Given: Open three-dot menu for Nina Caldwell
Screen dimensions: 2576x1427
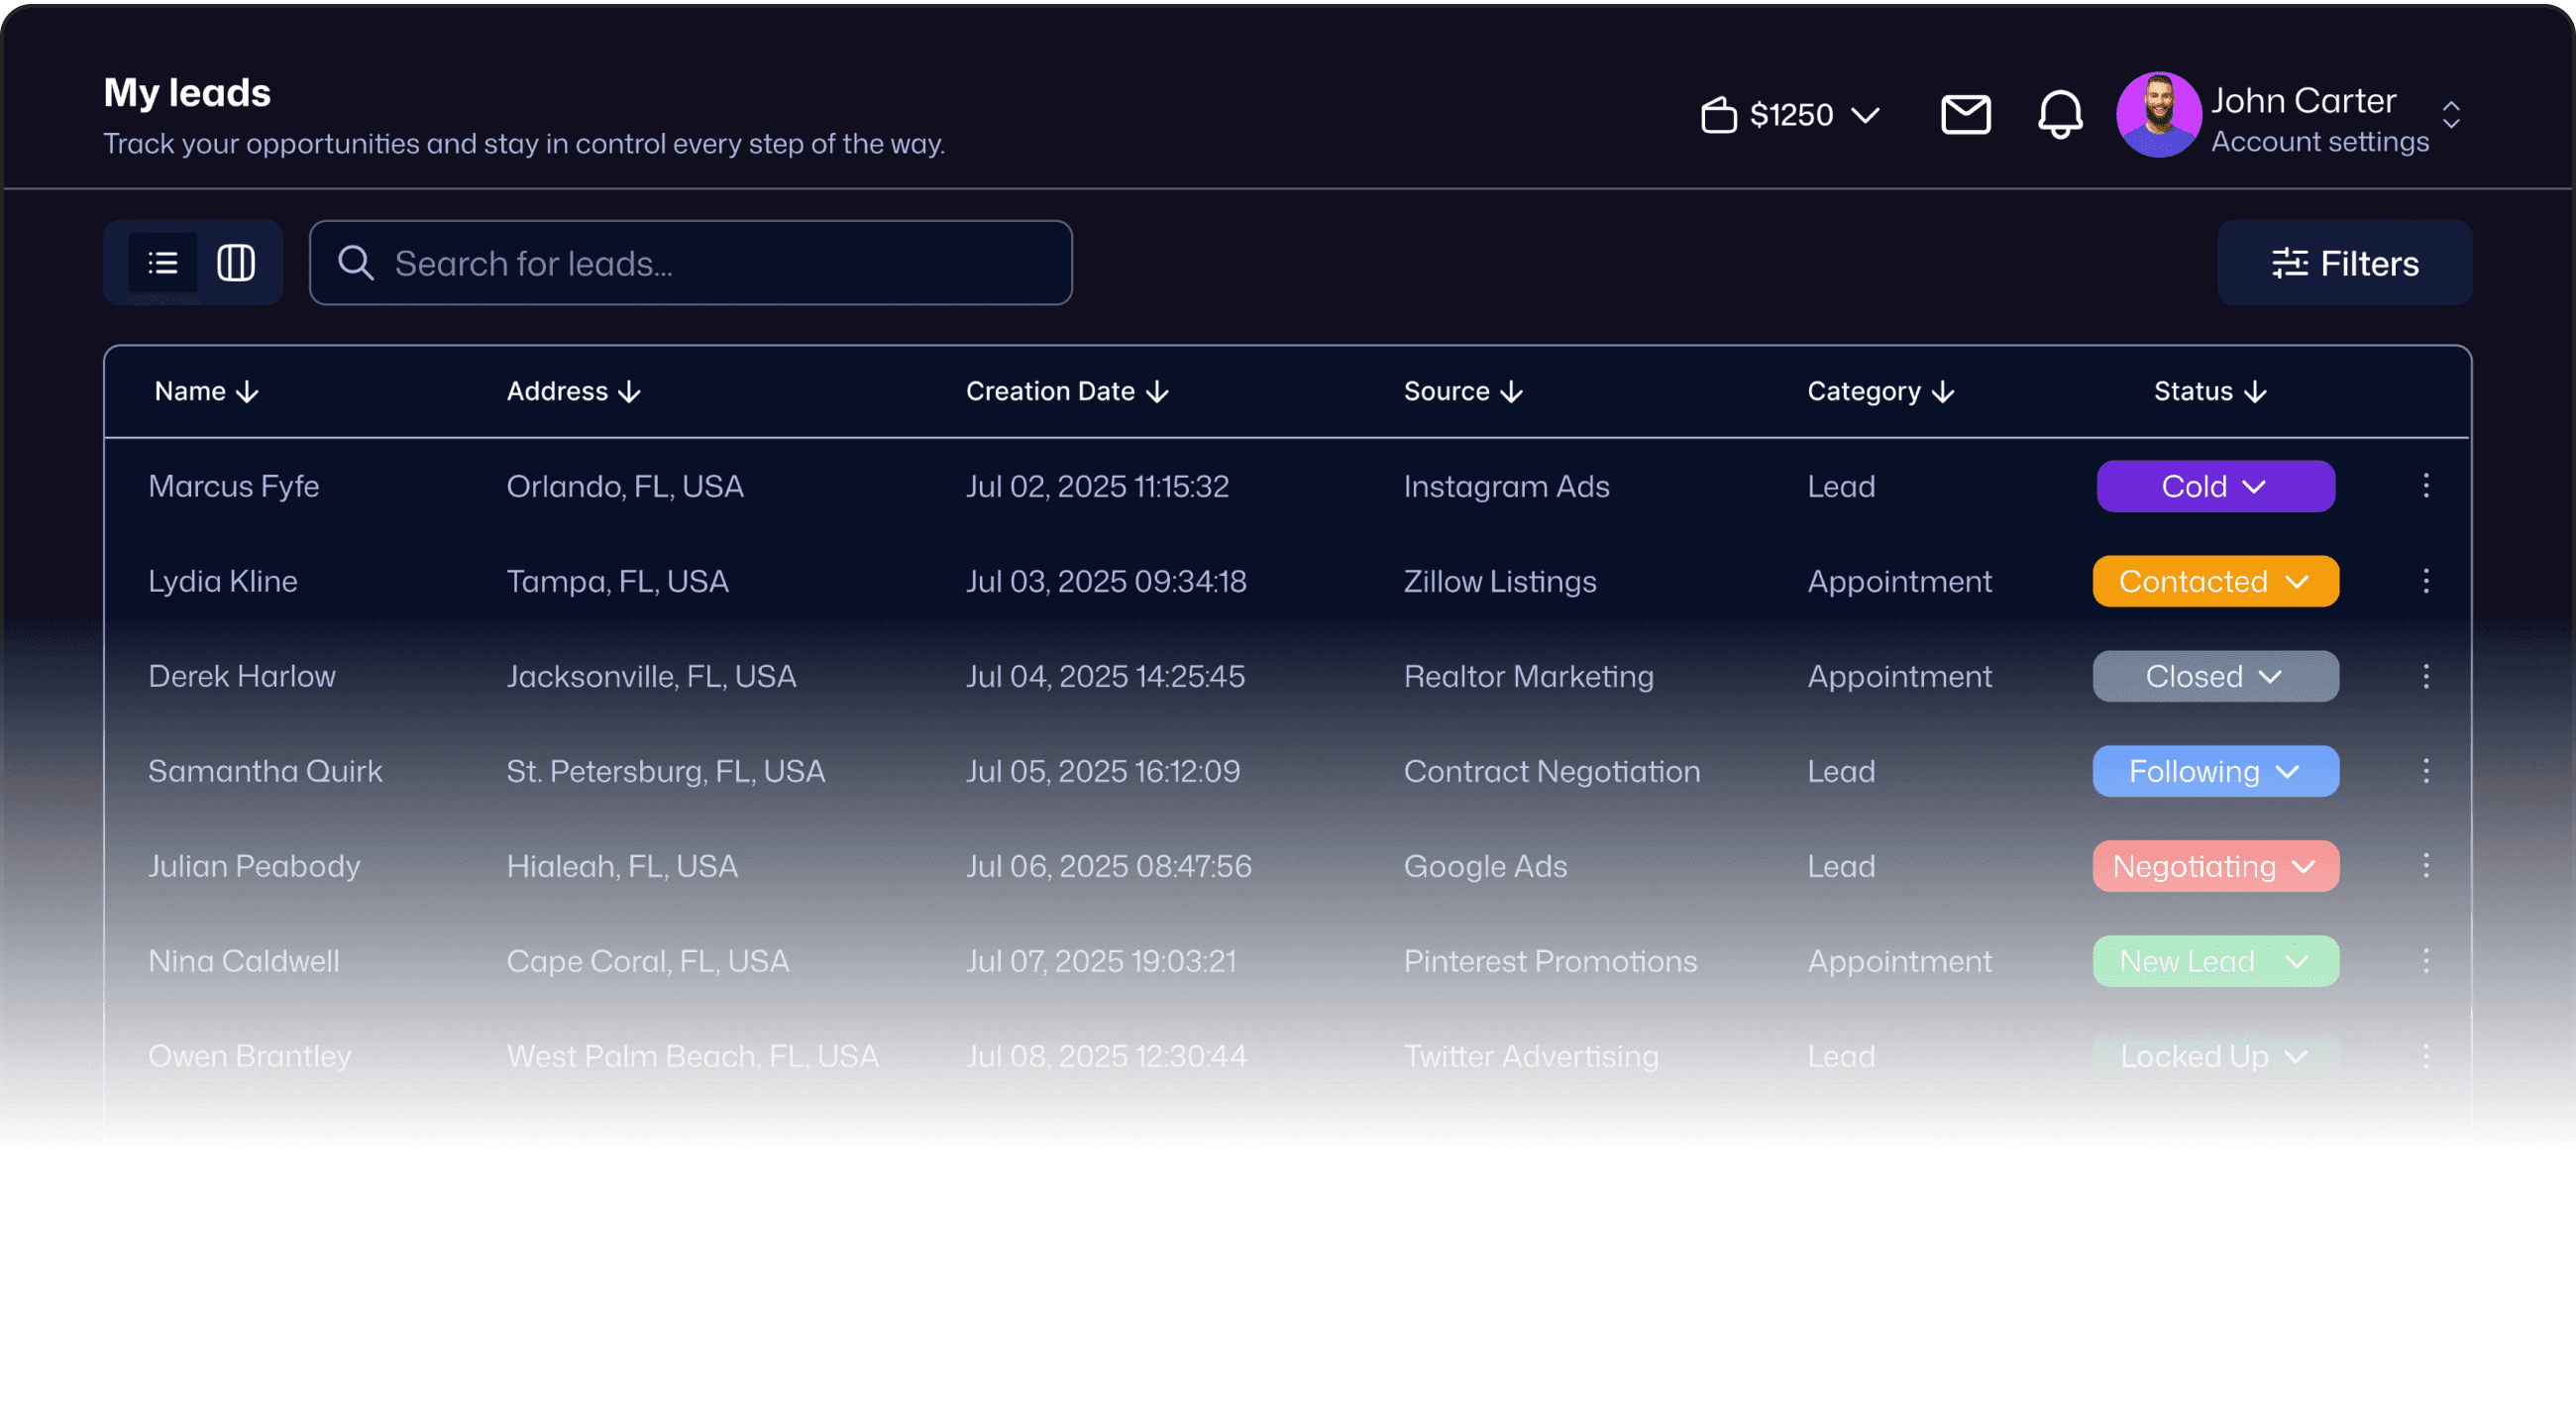Looking at the screenshot, I should click(x=2425, y=961).
